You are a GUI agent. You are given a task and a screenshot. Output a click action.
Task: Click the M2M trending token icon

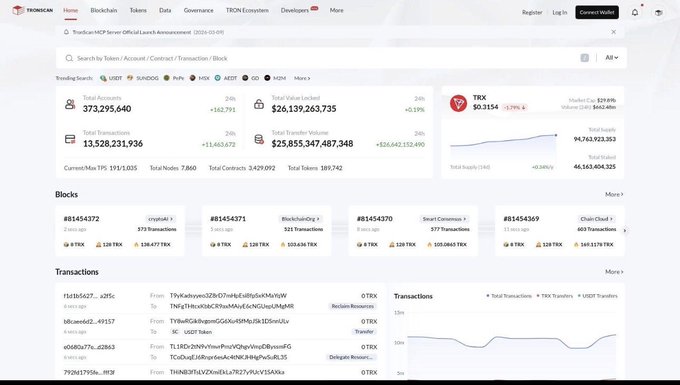coord(267,78)
